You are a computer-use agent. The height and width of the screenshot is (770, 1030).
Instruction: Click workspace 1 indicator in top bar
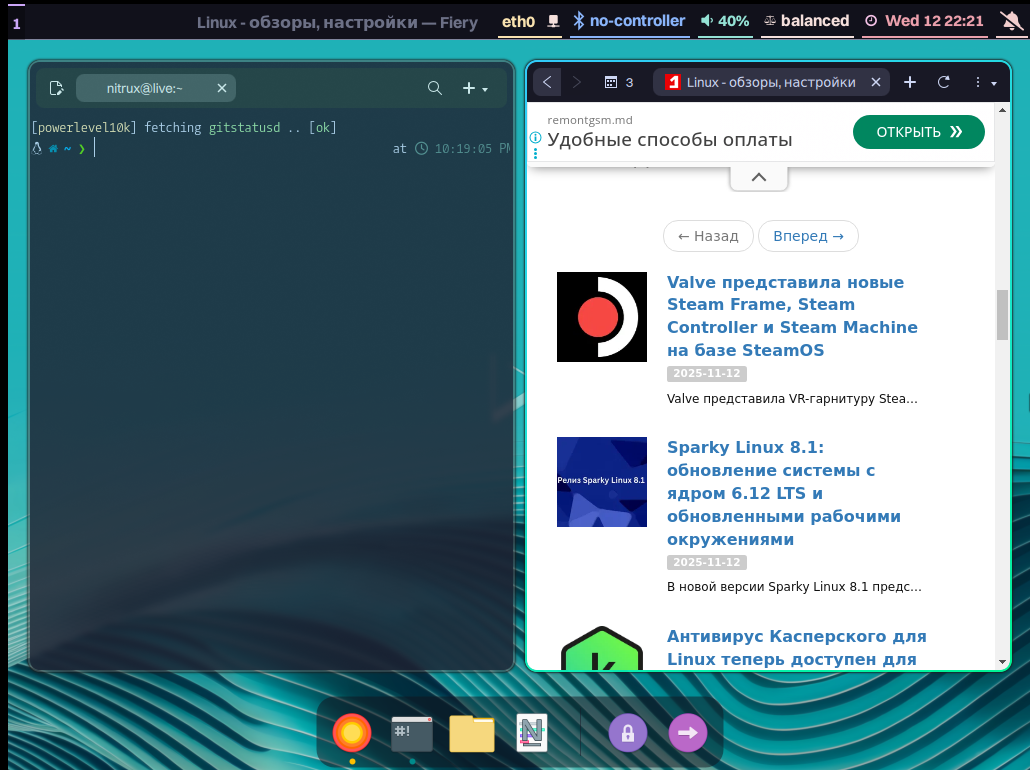coord(16,24)
